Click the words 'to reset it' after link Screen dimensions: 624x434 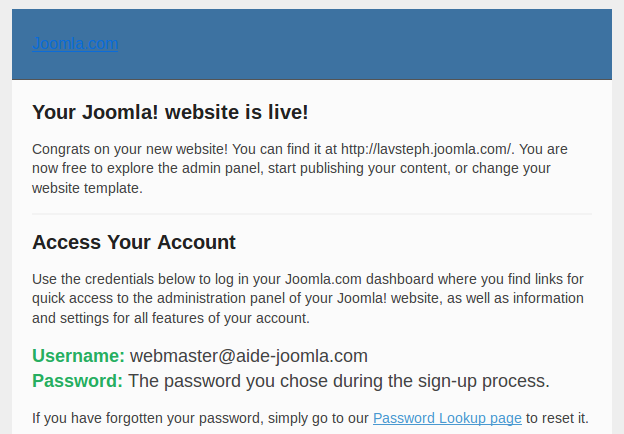pyautogui.click(x=557, y=418)
